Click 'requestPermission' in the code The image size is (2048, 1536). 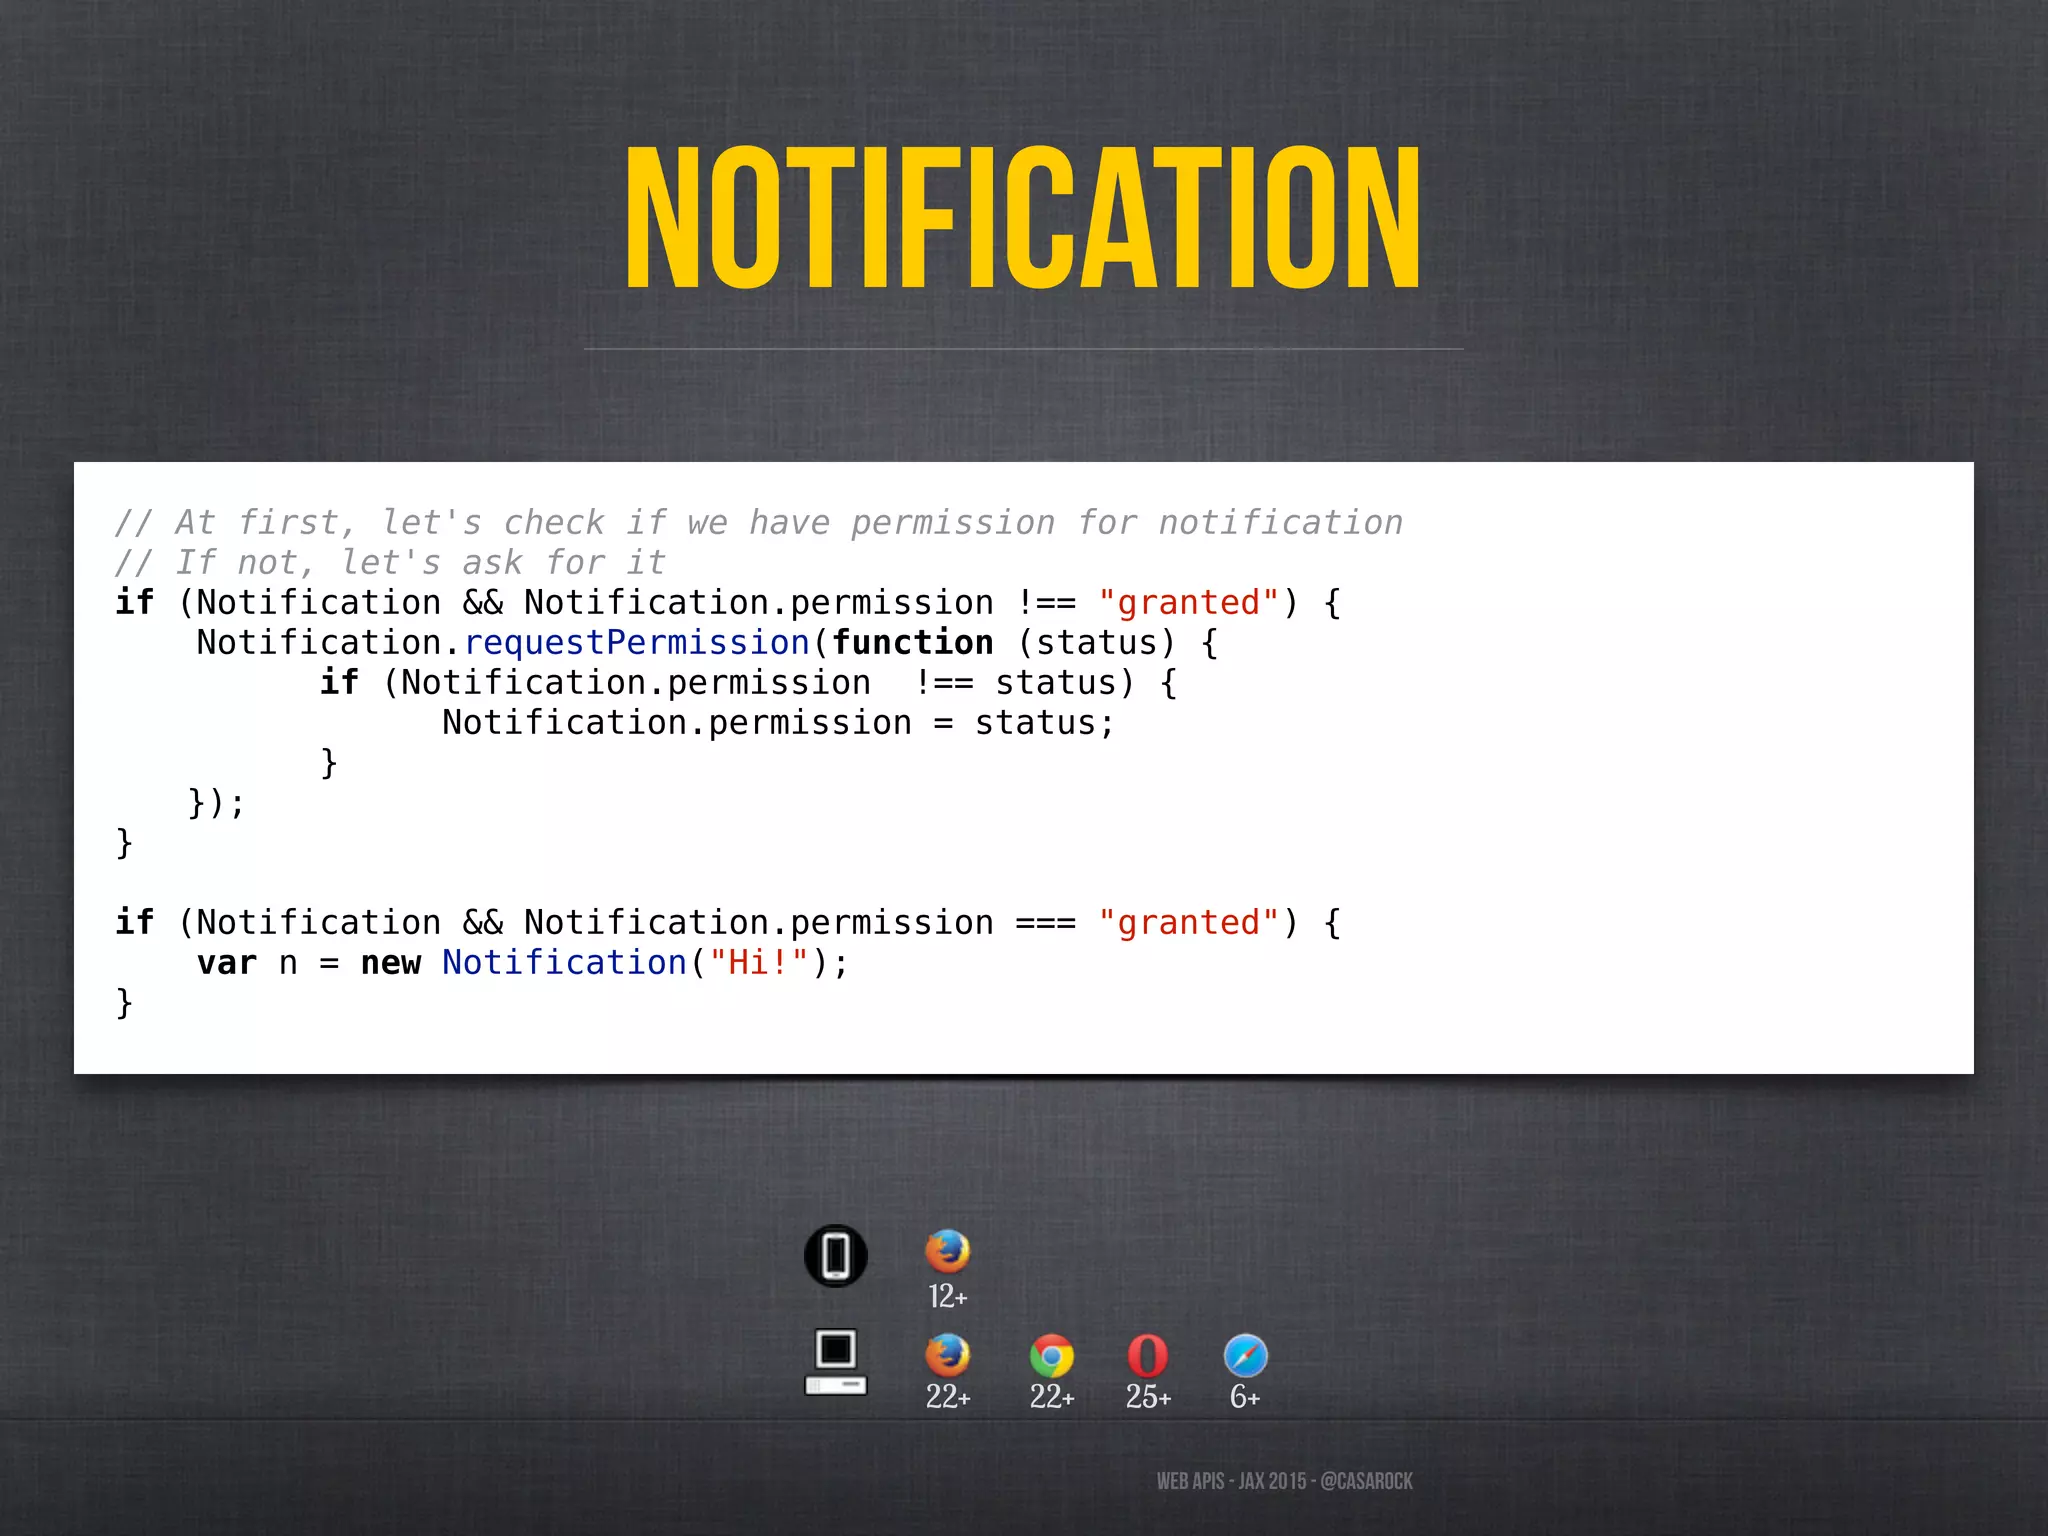[637, 642]
